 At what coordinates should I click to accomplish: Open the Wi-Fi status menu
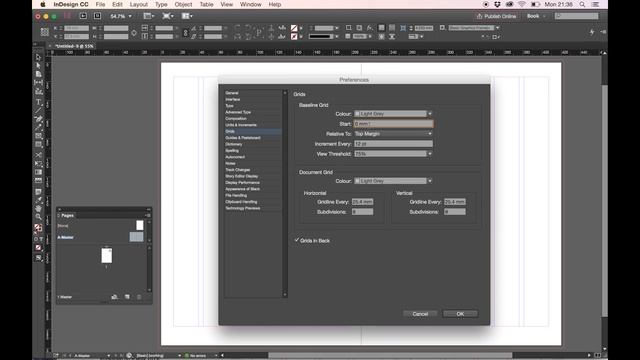tap(522, 4)
